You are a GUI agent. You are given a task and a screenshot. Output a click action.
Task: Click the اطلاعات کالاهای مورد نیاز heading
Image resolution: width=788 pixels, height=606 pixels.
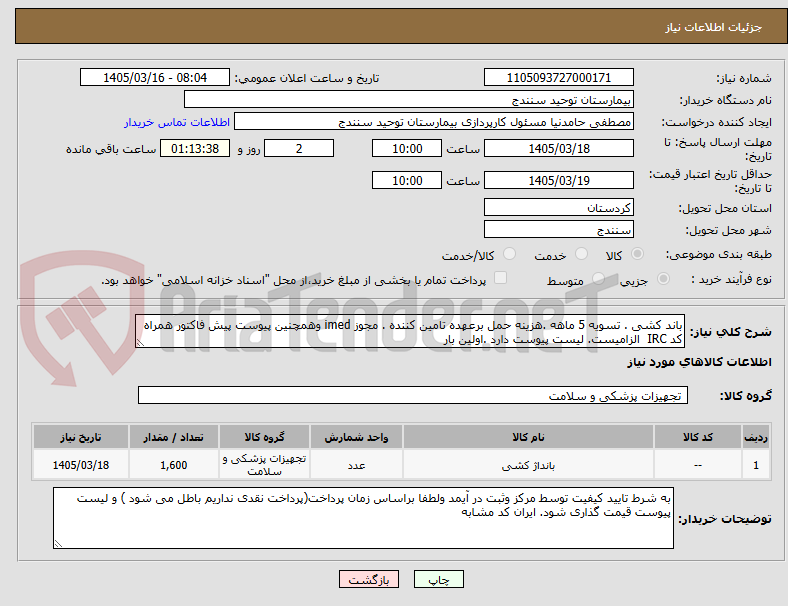coord(699,362)
